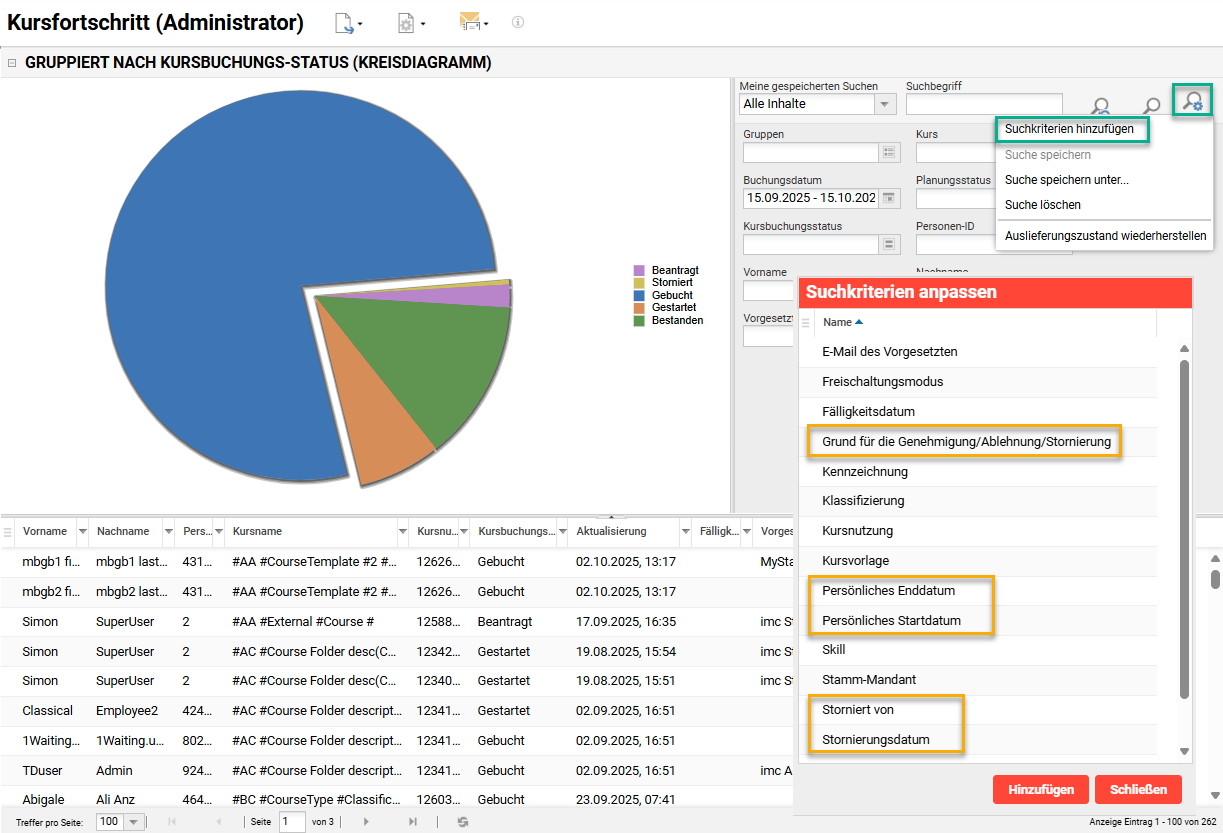Select Suche speichern unter... menu entry

point(1066,180)
